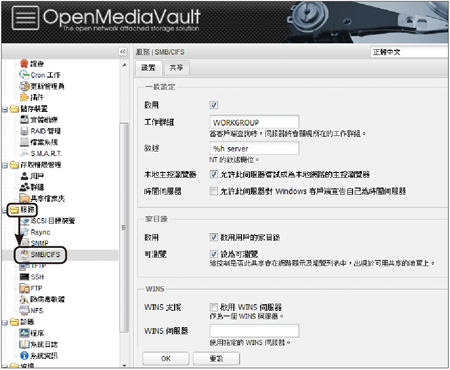Open the S.M.A.R.T. item
450x370 pixels.
tap(41, 153)
